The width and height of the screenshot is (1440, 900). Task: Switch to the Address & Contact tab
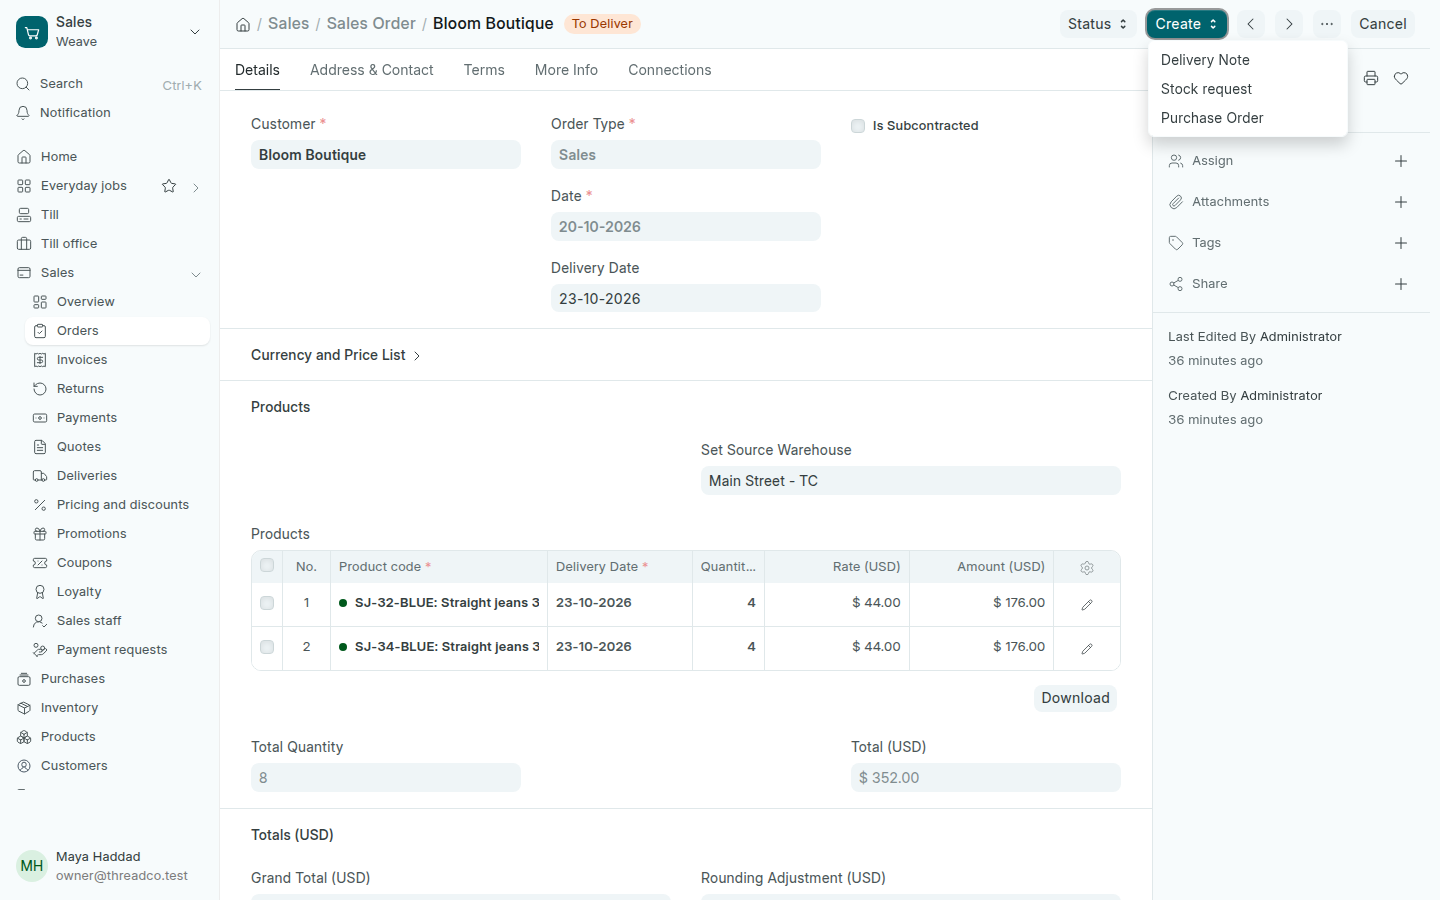pos(372,70)
